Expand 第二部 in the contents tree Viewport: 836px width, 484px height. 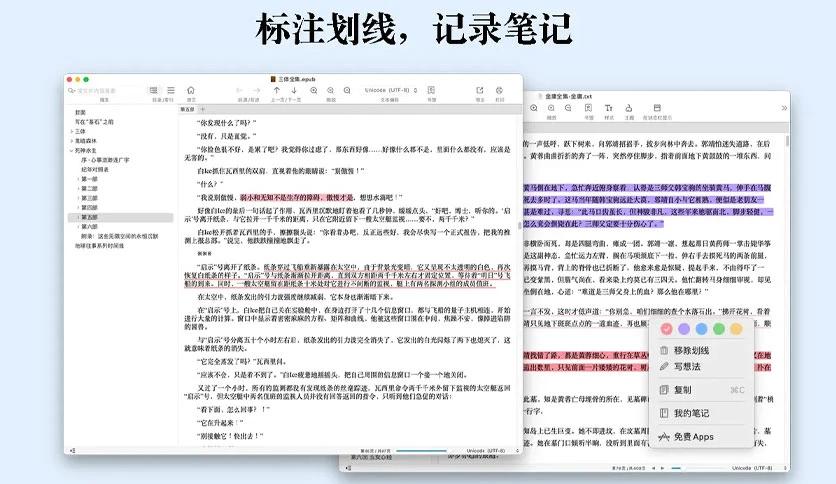coord(78,189)
